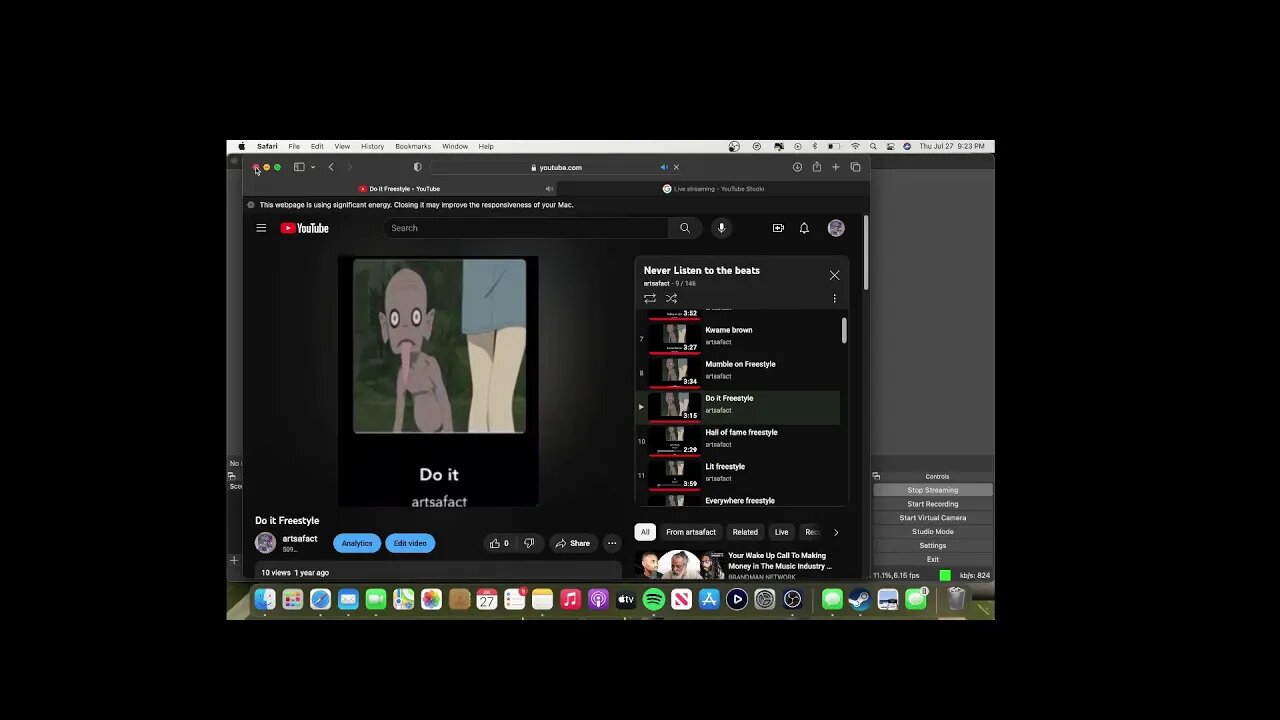Toggle playlist shuffle
The width and height of the screenshot is (1280, 720).
[672, 298]
